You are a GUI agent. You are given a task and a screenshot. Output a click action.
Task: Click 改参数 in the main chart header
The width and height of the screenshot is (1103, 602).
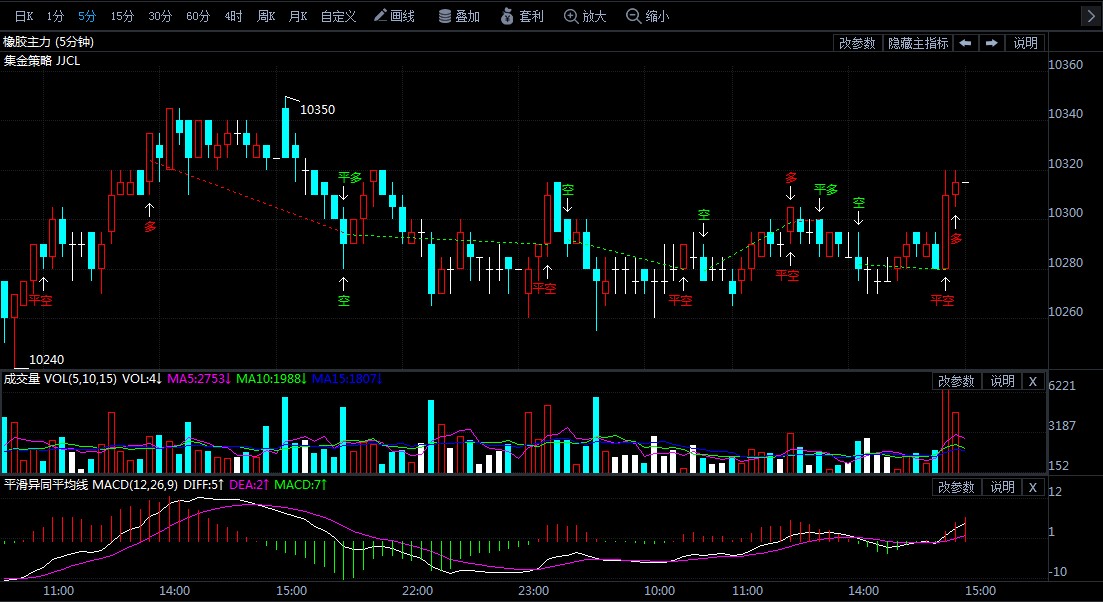[x=857, y=43]
